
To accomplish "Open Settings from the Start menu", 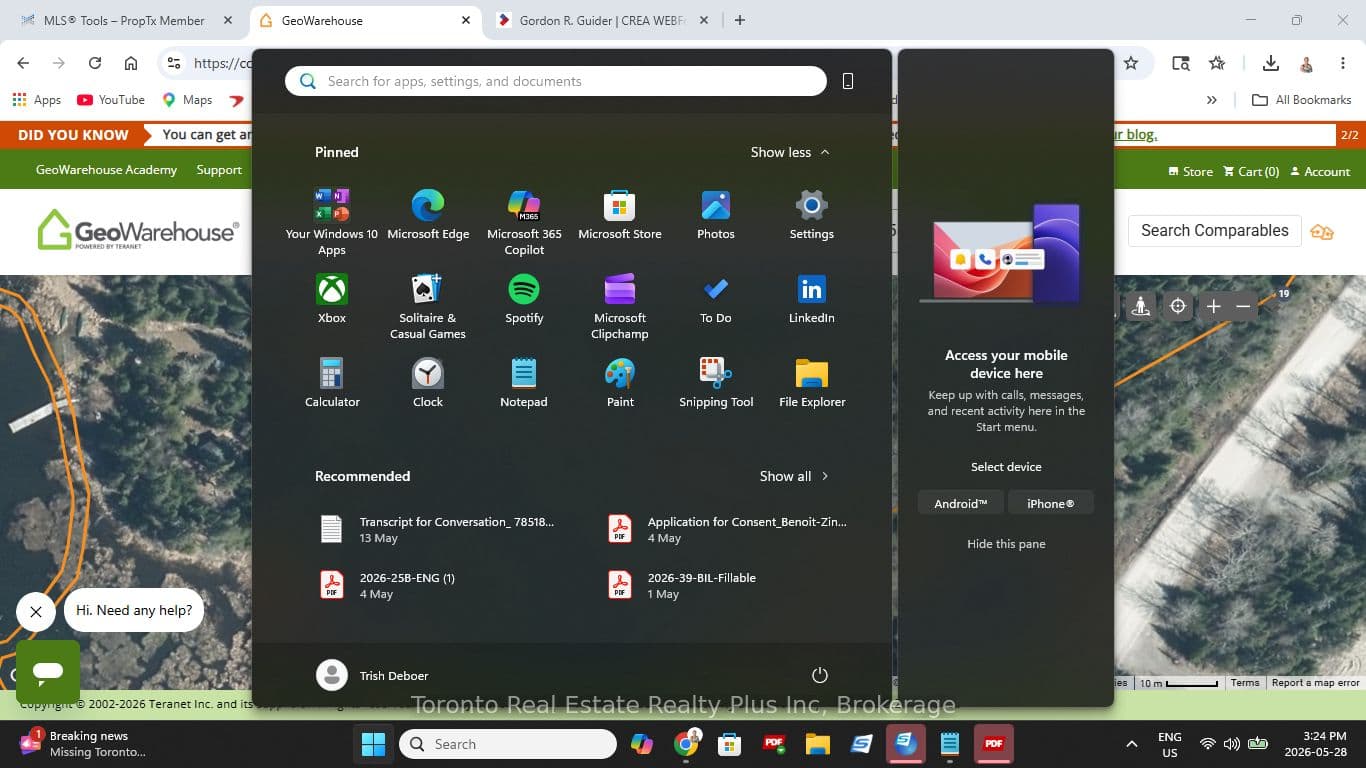I will (x=812, y=215).
